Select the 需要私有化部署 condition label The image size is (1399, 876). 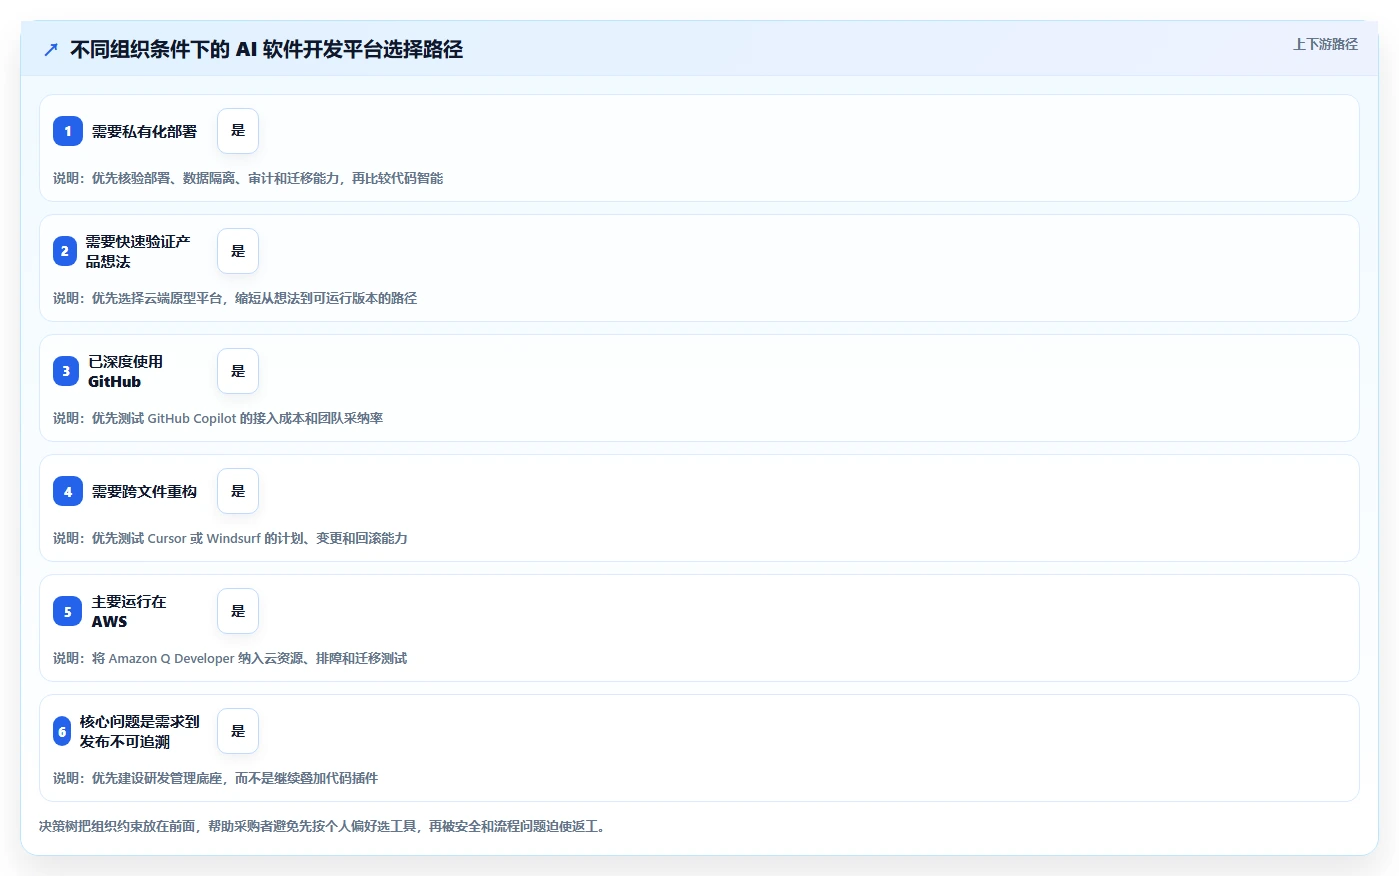(x=144, y=131)
